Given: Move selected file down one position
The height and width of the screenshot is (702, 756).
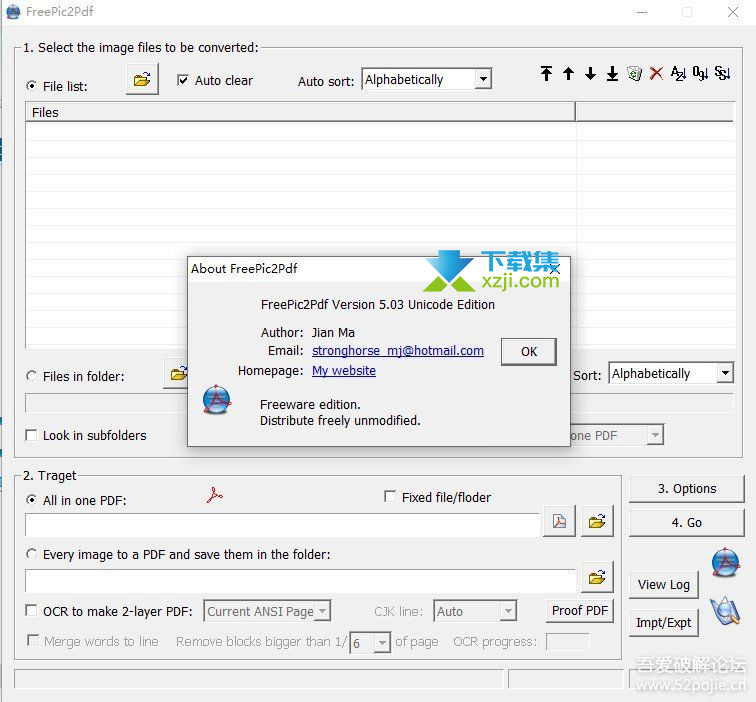Looking at the screenshot, I should pyautogui.click(x=590, y=73).
